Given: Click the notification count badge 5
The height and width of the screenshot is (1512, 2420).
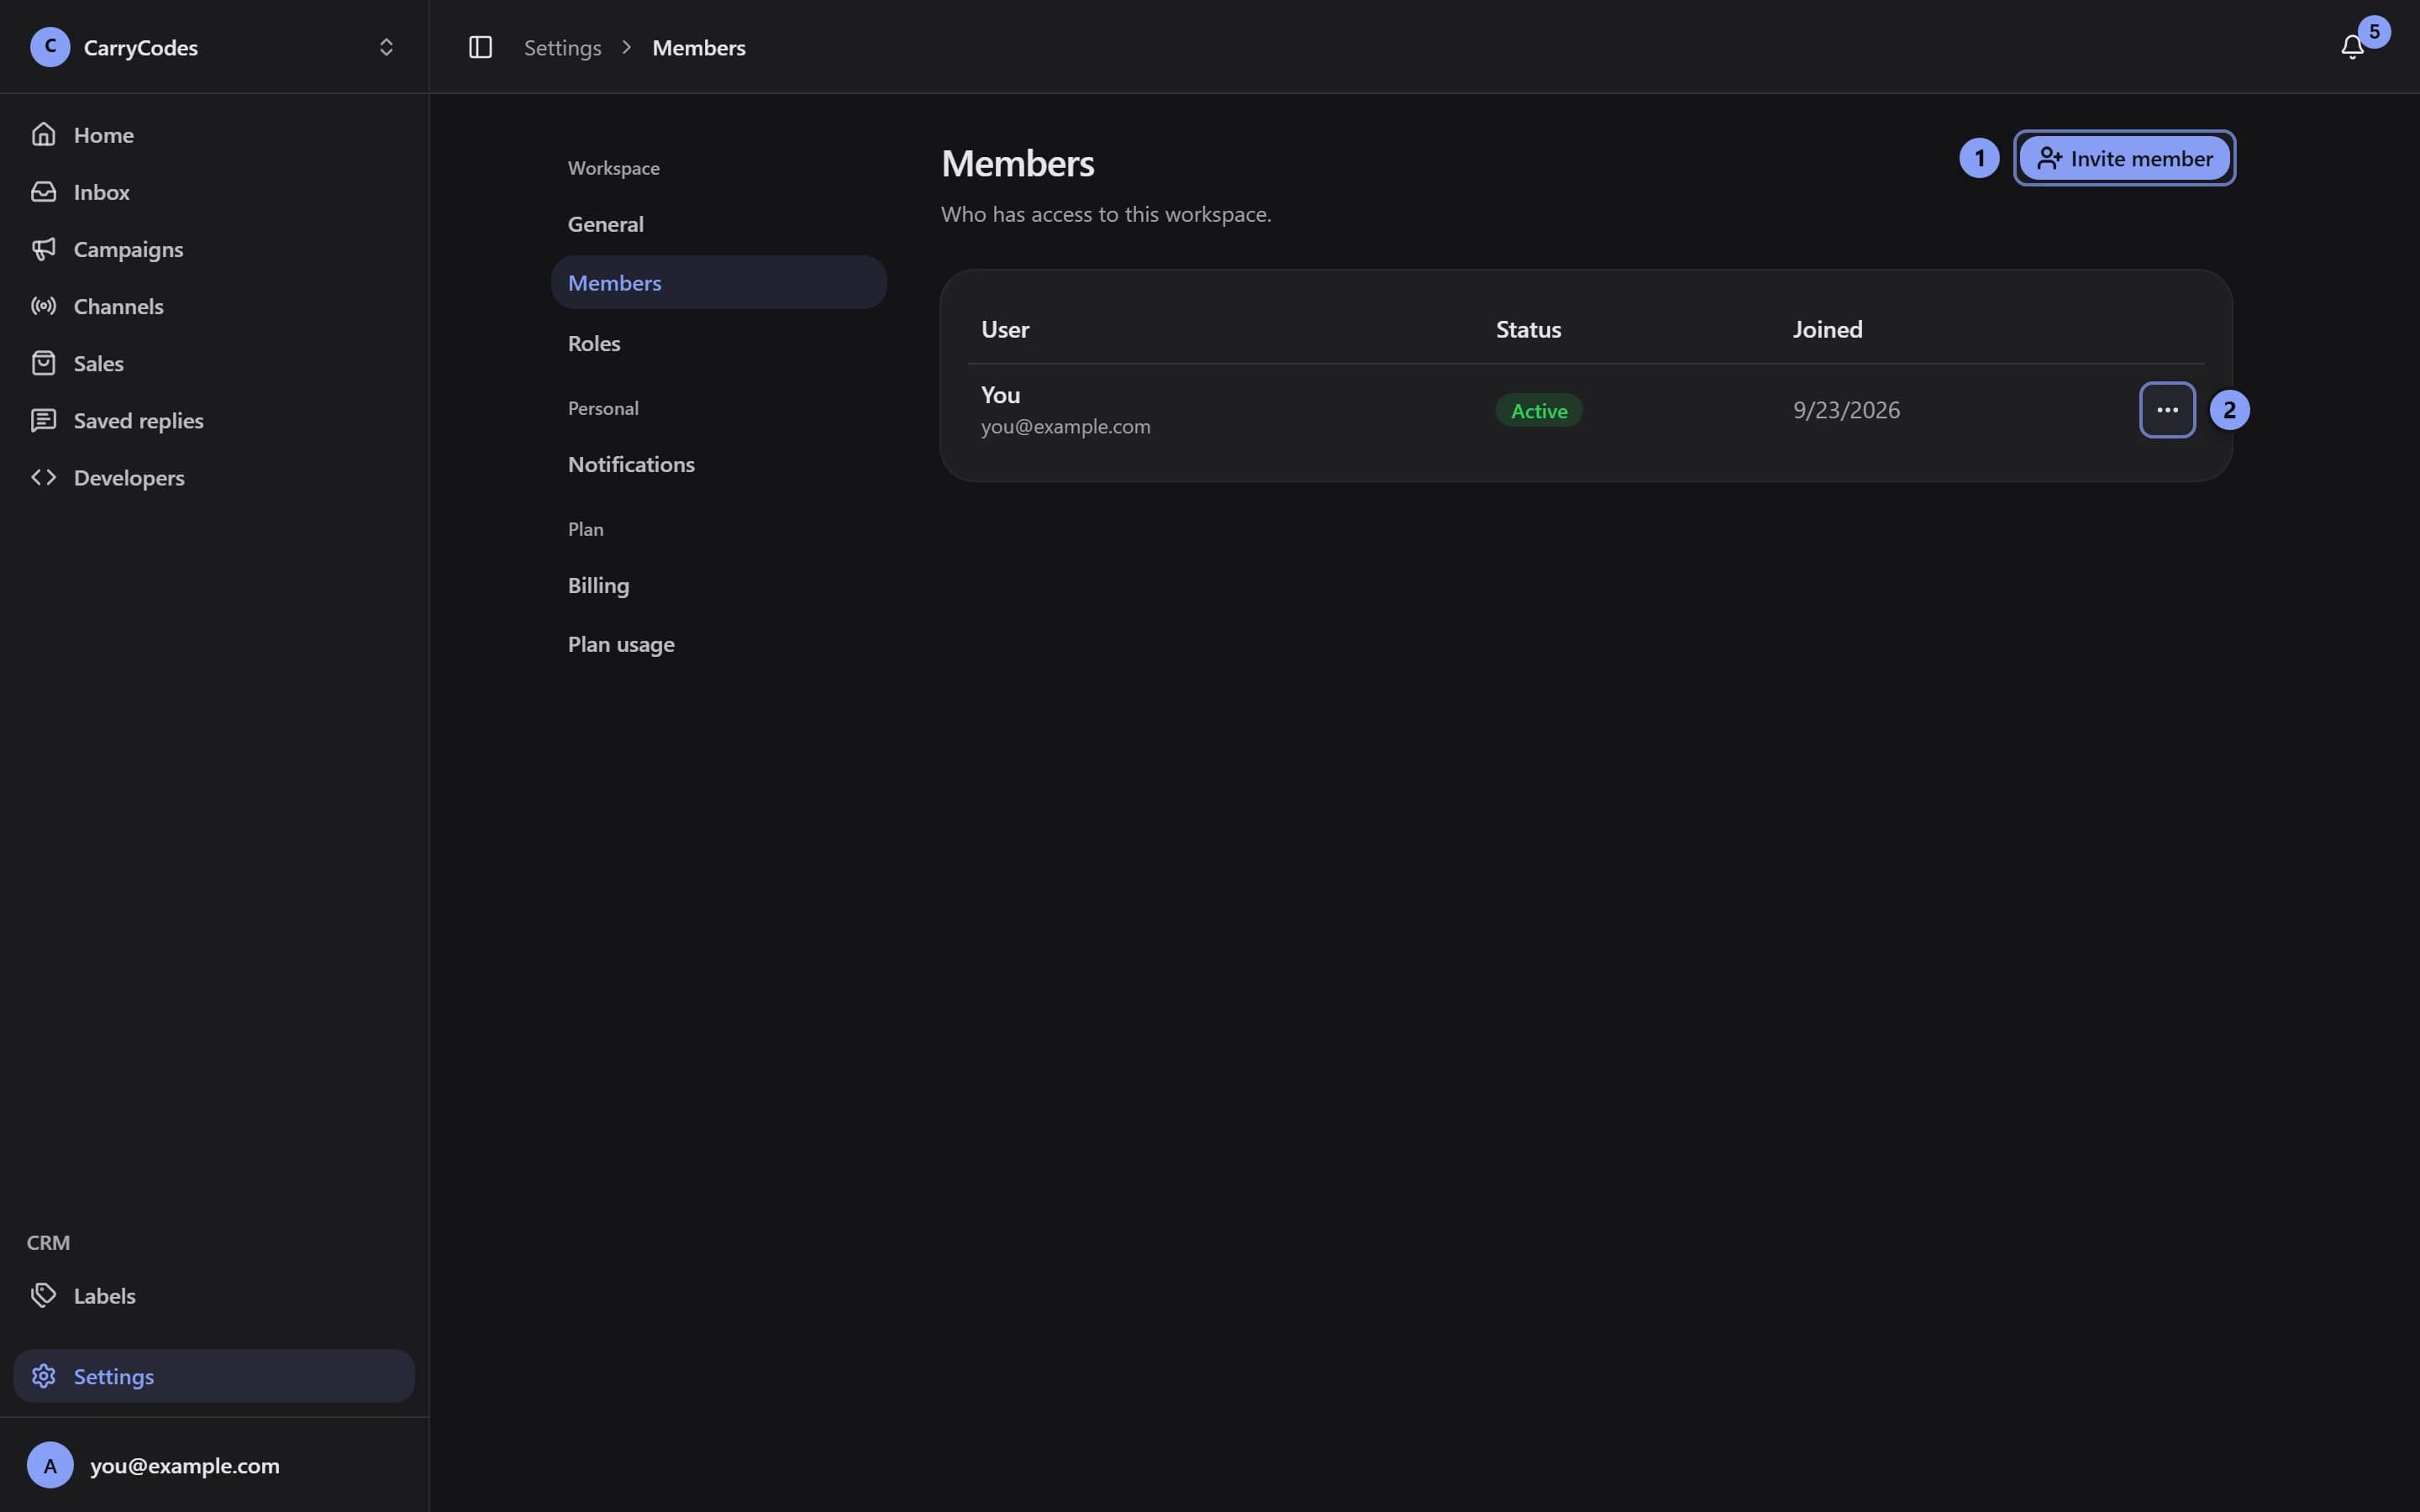Looking at the screenshot, I should click(2374, 31).
